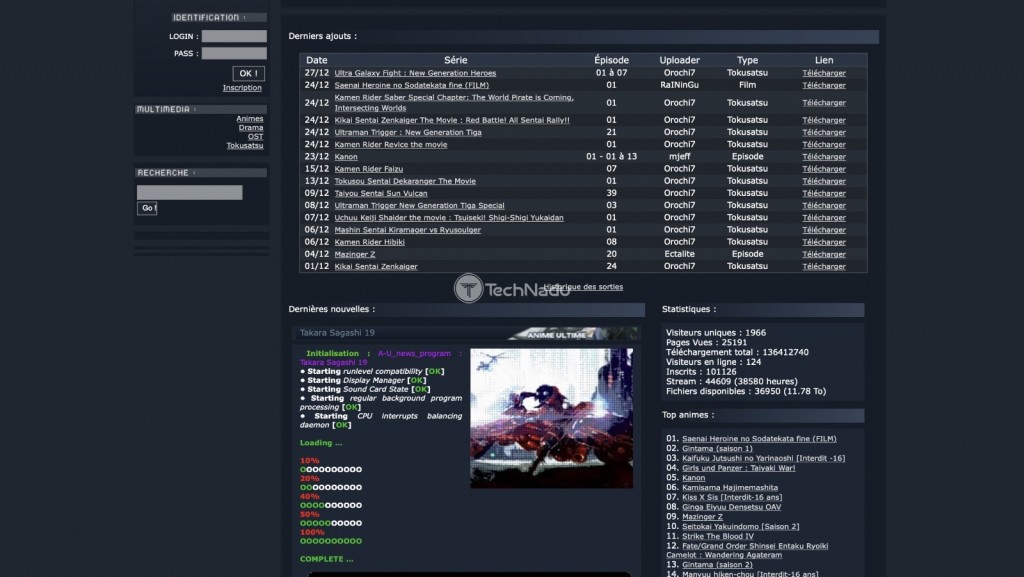
Task: Open Strike The Blood IV link
Action: tap(718, 537)
